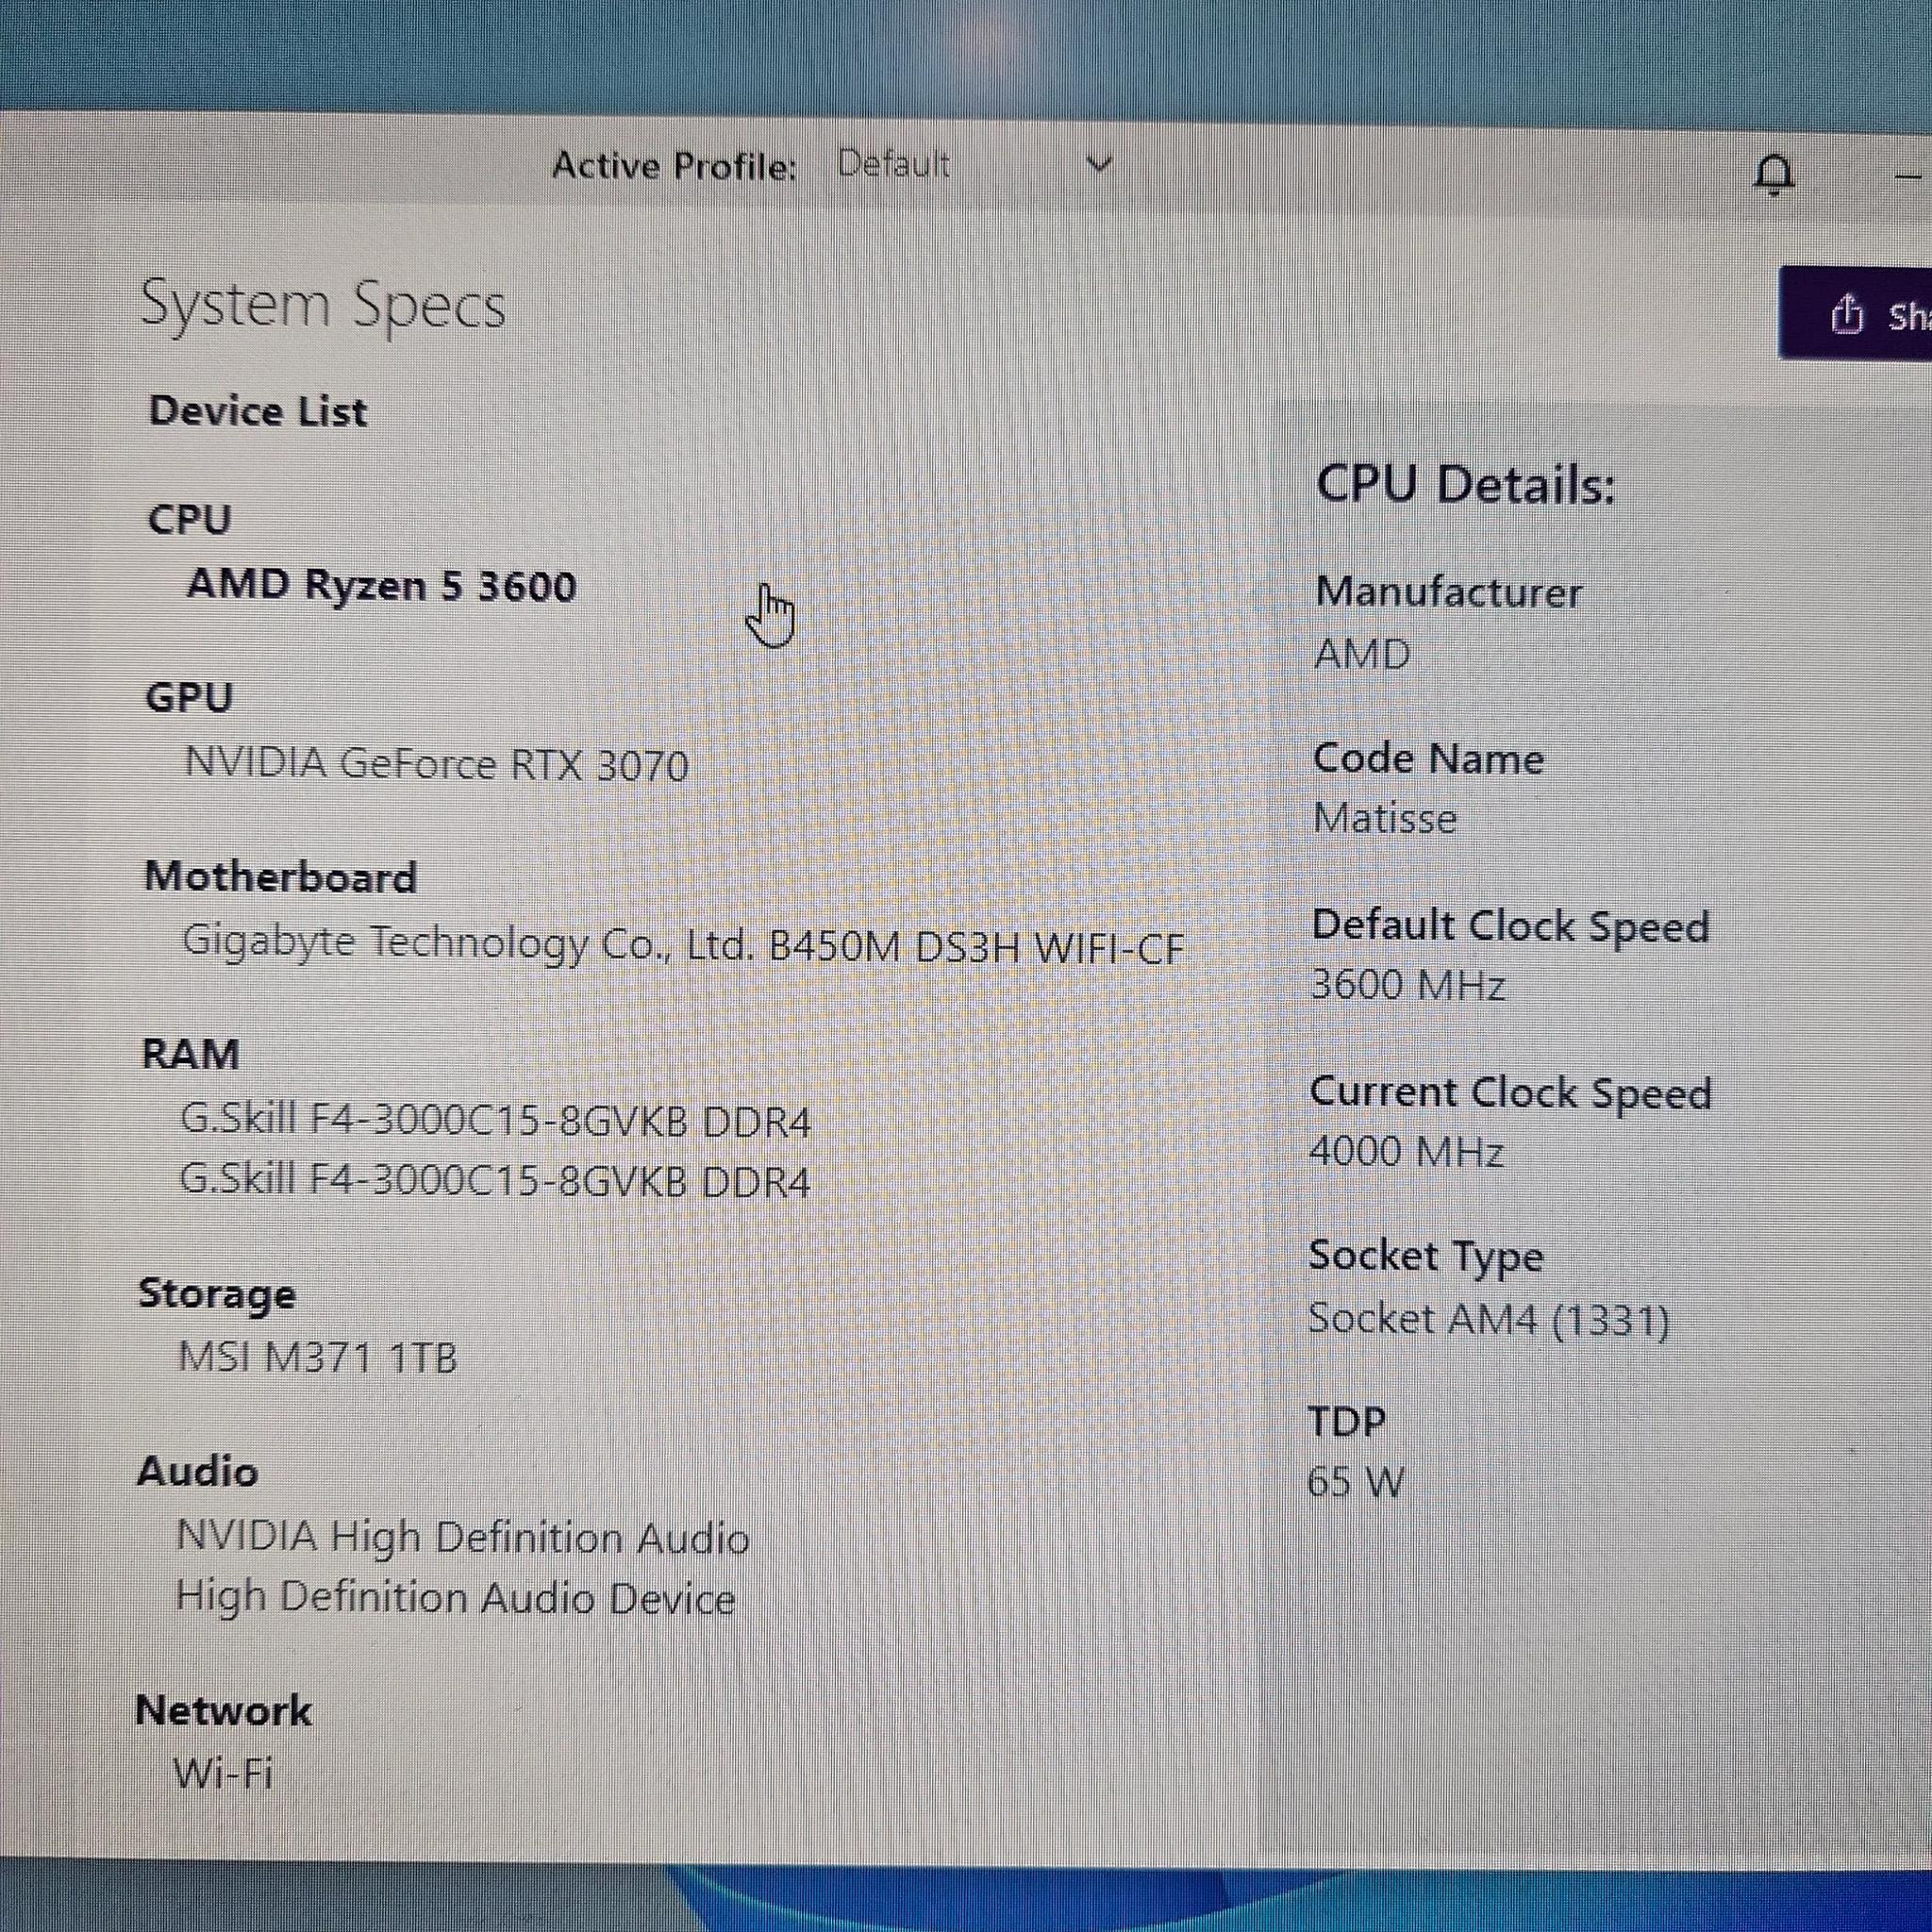Select NVIDIA High Definition Audio device
Viewport: 1932px width, 1932px height.
463,1537
